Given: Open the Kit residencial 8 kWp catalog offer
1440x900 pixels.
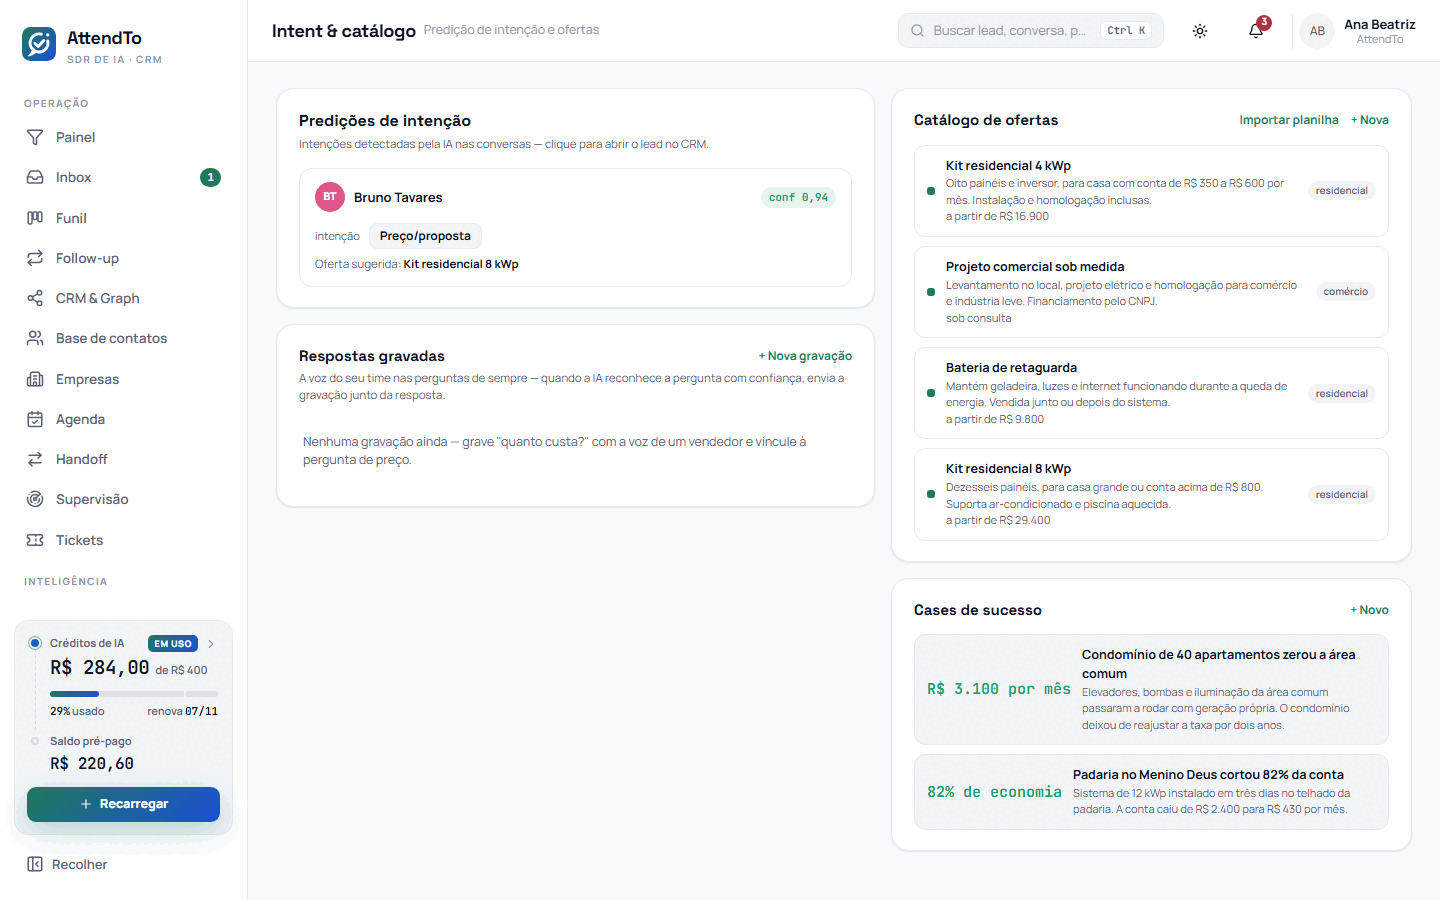Looking at the screenshot, I should click(x=1151, y=494).
